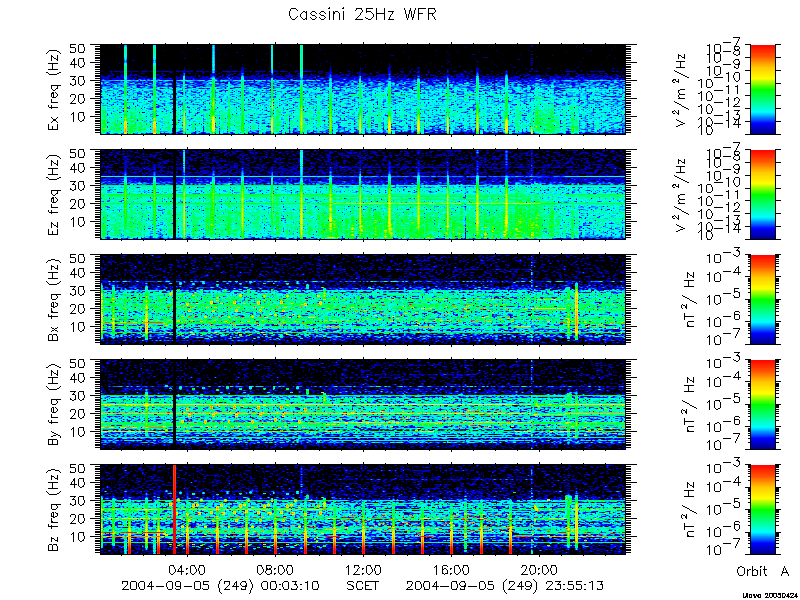This screenshot has height=600, width=800.
Task: Select the "Bz freq (Hz)" axis label
Action: coord(55,509)
